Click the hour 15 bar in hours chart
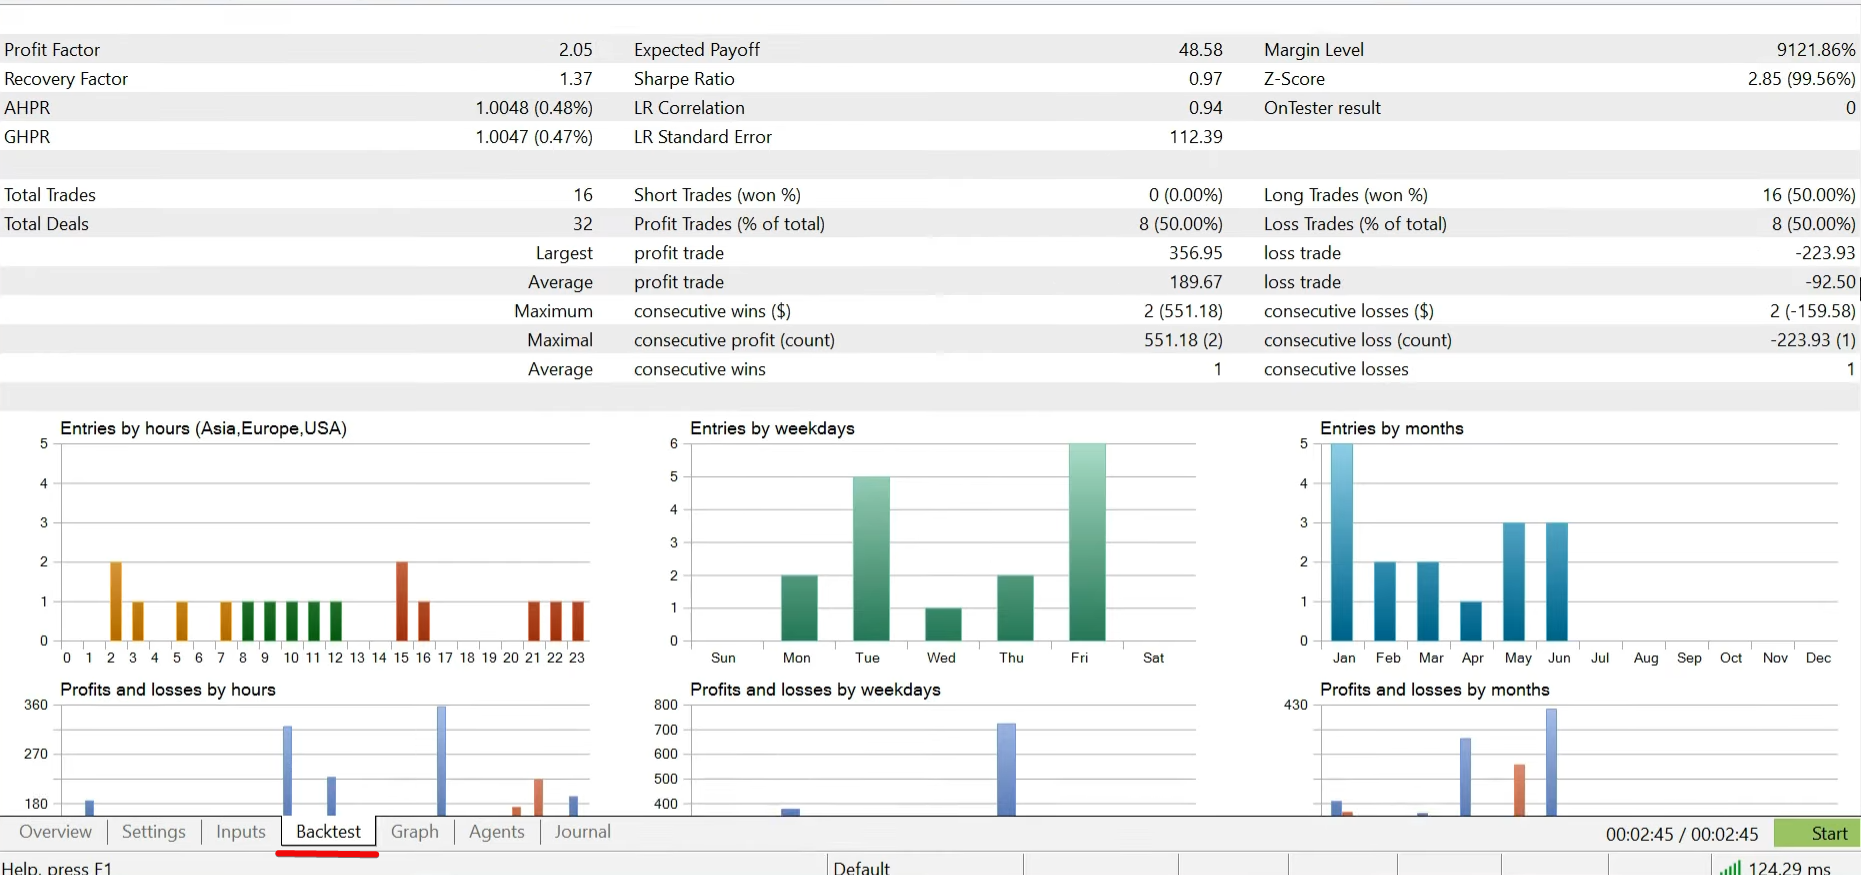This screenshot has width=1861, height=875. pyautogui.click(x=402, y=601)
